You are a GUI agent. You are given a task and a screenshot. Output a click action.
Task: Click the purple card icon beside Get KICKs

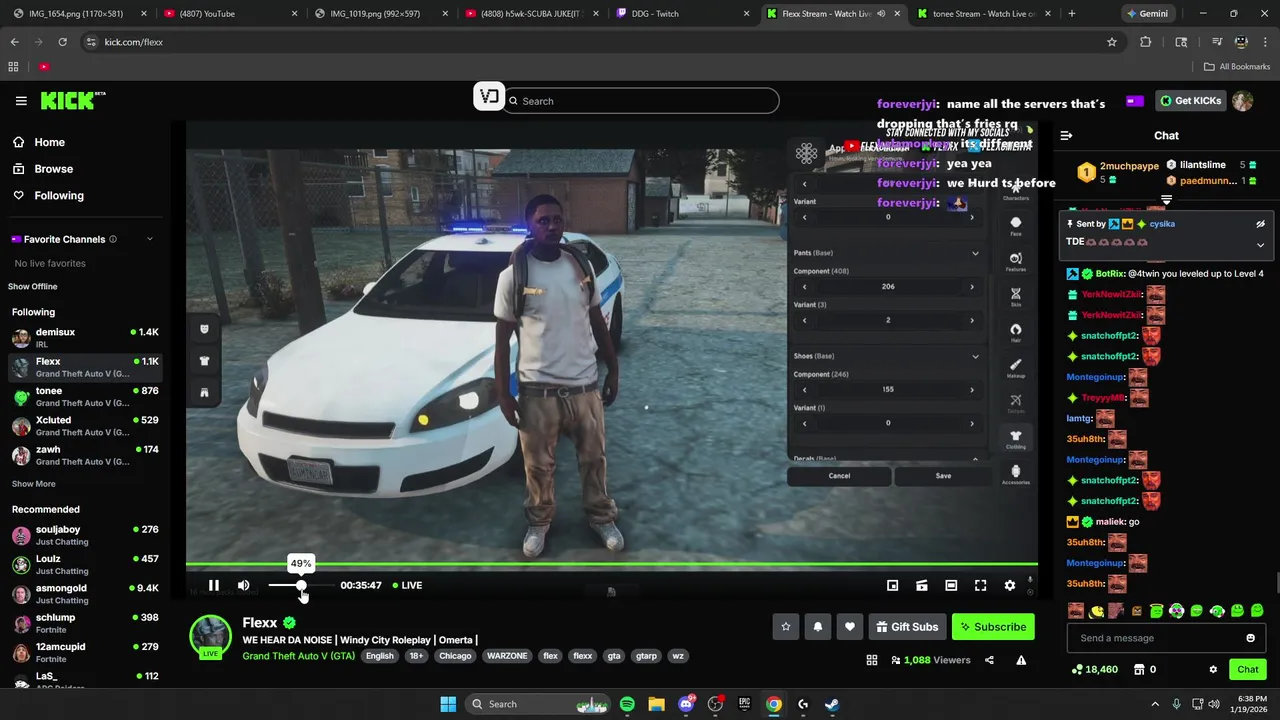[x=1134, y=101]
